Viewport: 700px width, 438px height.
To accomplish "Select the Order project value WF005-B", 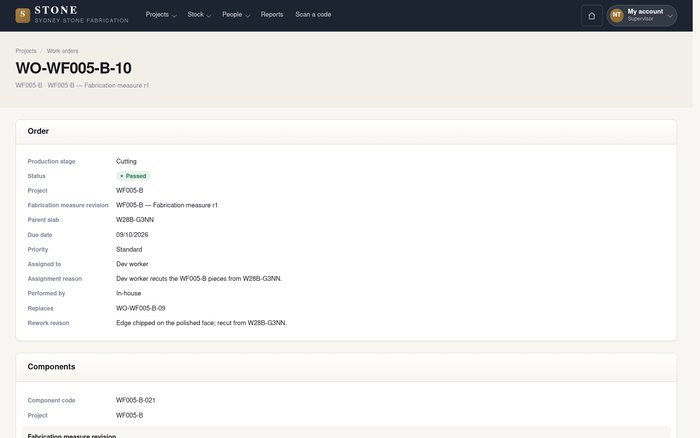I will 129,191.
